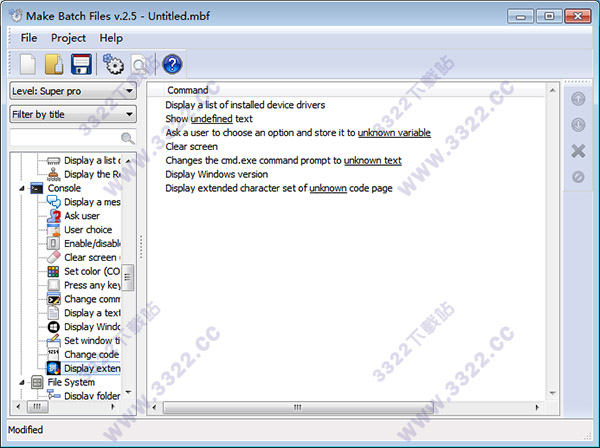This screenshot has width=600, height=448.
Task: Move selected command down arrow icon
Action: 578,125
